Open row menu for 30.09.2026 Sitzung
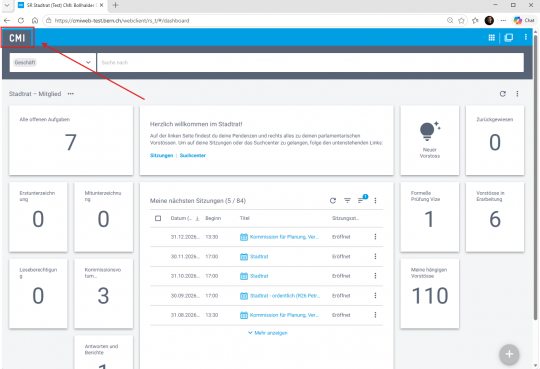This screenshot has height=369, width=540. point(375,296)
